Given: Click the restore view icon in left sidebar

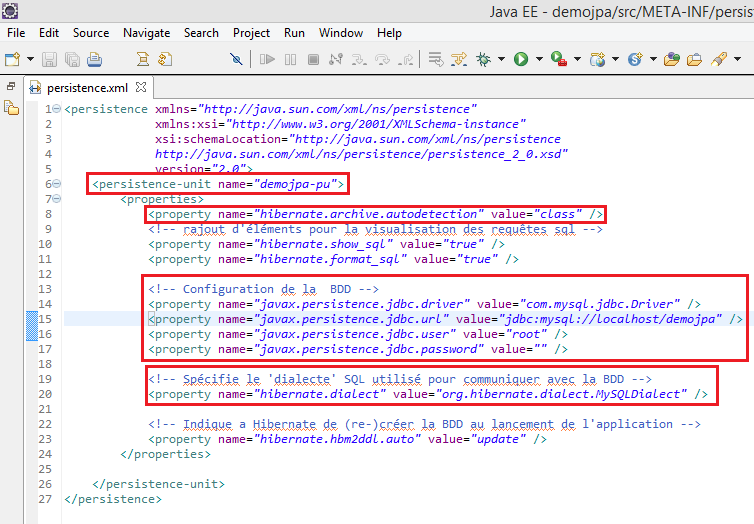Looking at the screenshot, I should pos(11,87).
